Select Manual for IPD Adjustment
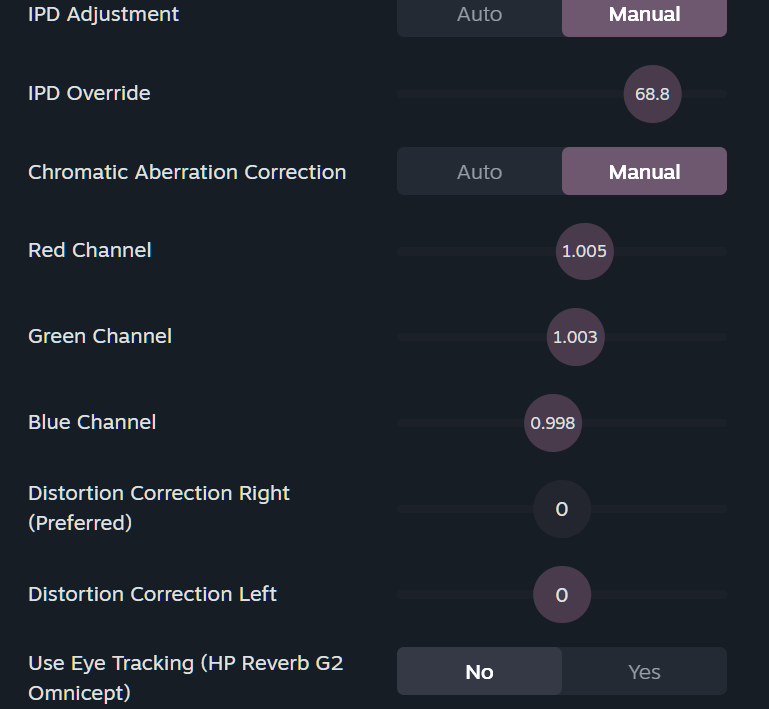 pyautogui.click(x=644, y=15)
